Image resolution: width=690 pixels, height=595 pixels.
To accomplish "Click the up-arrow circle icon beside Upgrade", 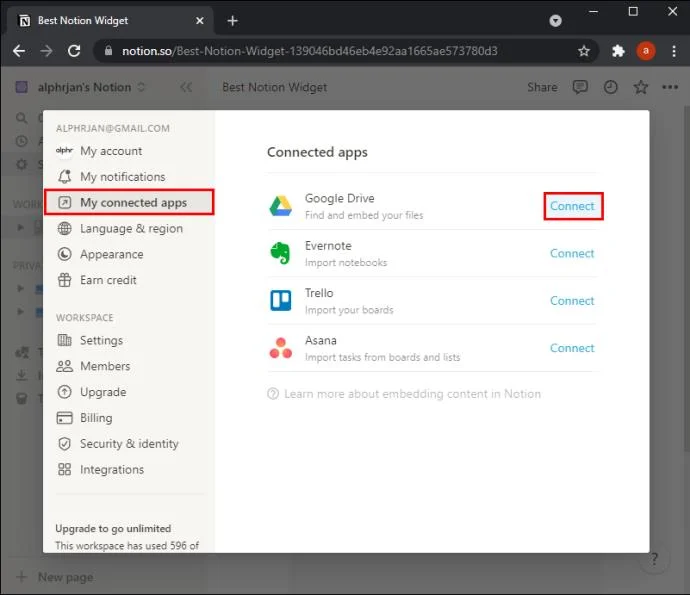I will [x=65, y=392].
